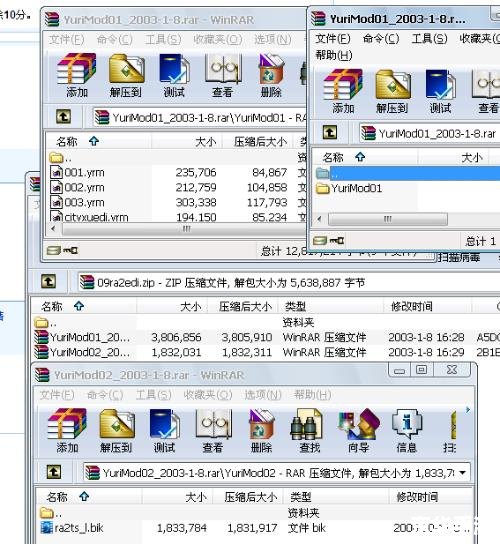Click Size column header in 09ra2edi.zip list
Image resolution: width=500 pixels, height=544 pixels.
[172, 306]
